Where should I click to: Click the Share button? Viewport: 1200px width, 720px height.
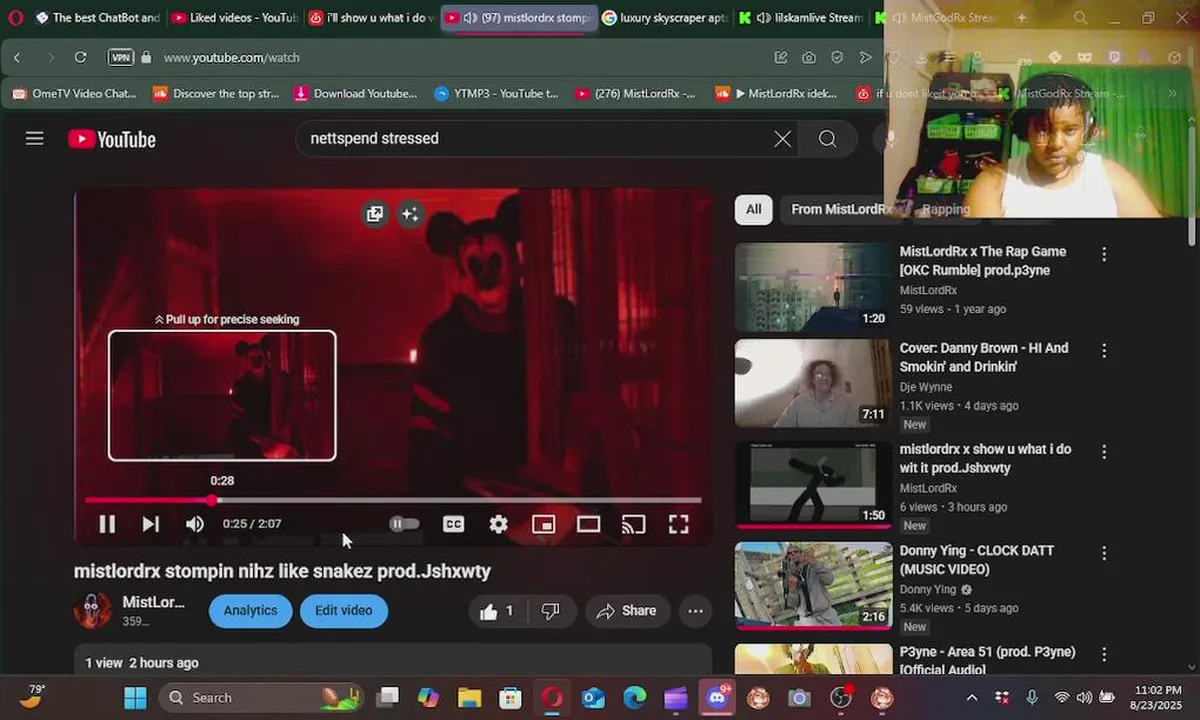pos(627,611)
